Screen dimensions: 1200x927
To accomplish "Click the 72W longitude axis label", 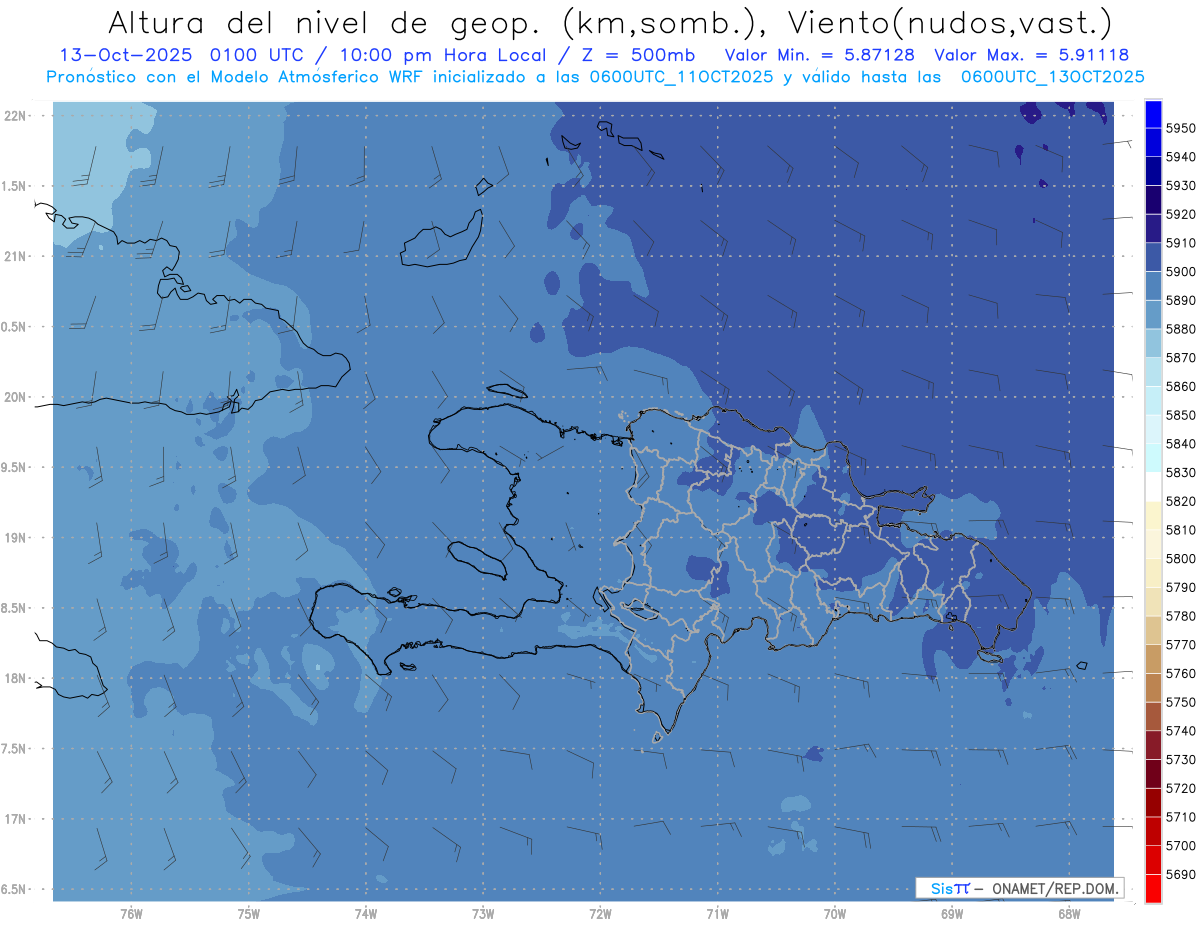I will tap(600, 912).
